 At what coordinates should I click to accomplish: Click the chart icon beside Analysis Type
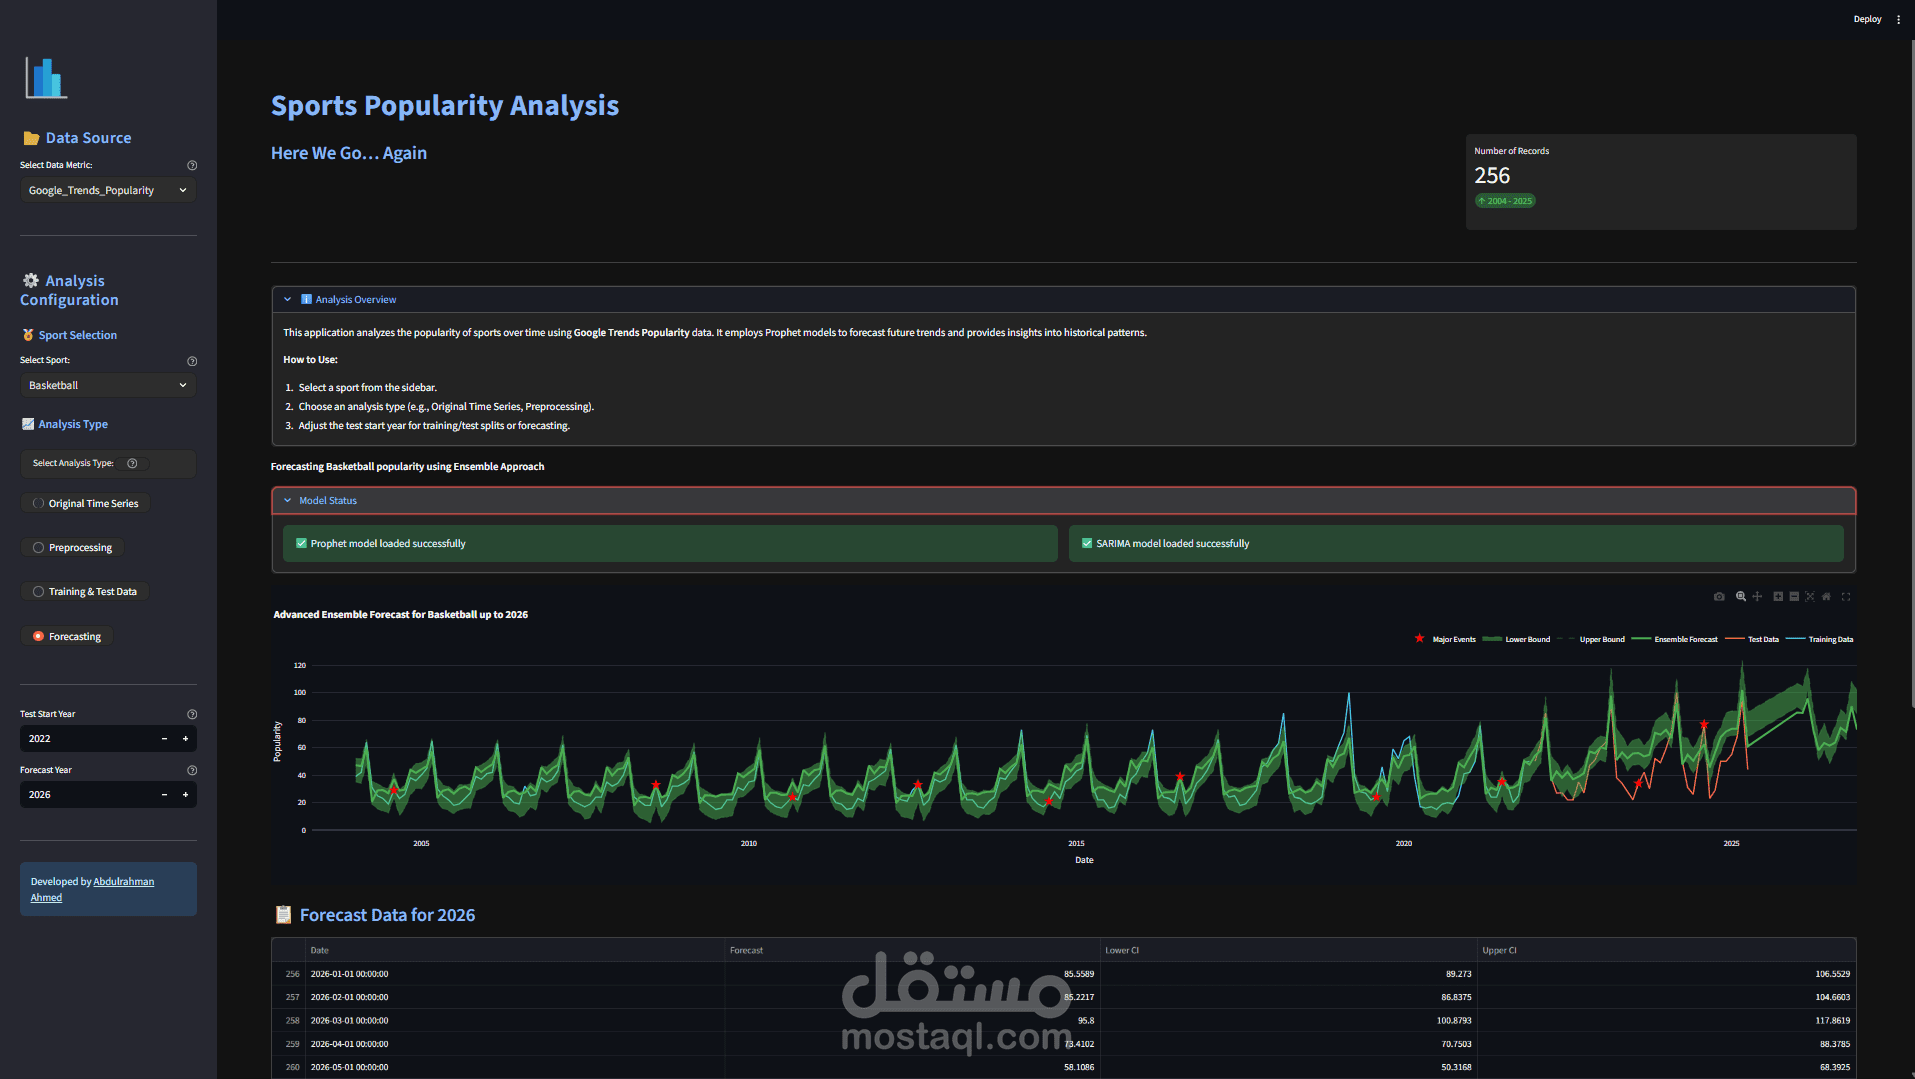[x=28, y=424]
